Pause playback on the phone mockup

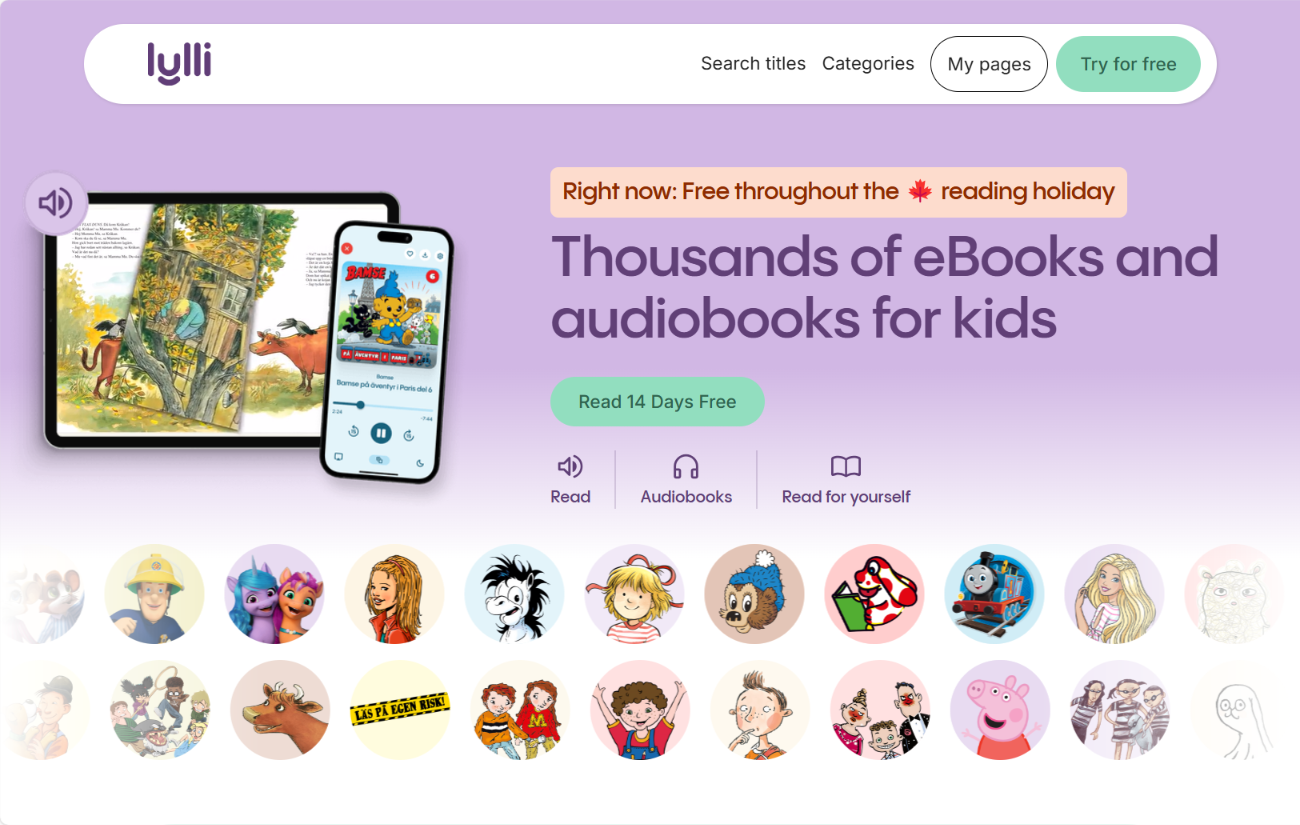click(380, 433)
